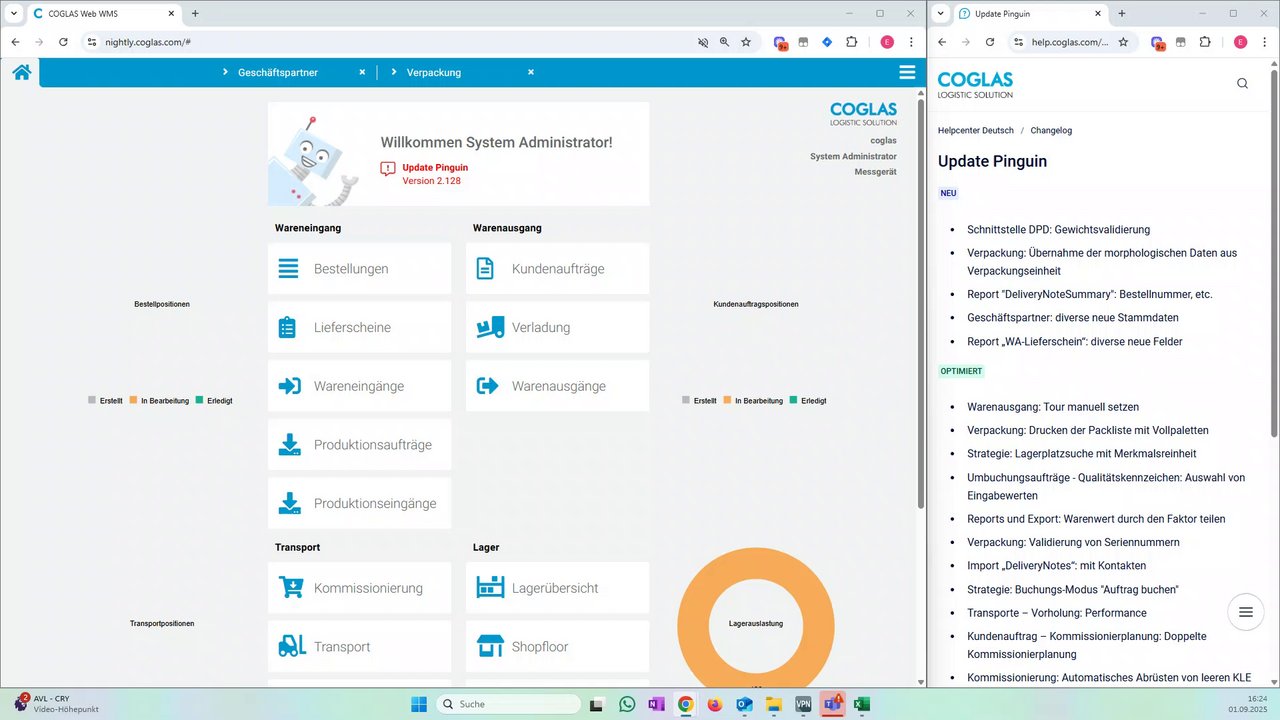This screenshot has width=1280, height=720.
Task: Open the Firefox taskbar icon
Action: [714, 704]
